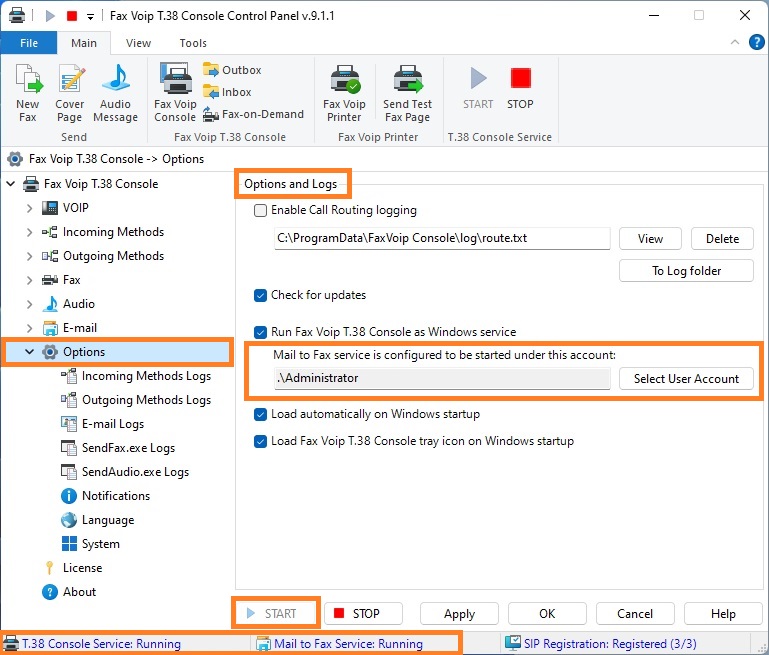
Task: Click the Apply button
Action: click(x=459, y=613)
